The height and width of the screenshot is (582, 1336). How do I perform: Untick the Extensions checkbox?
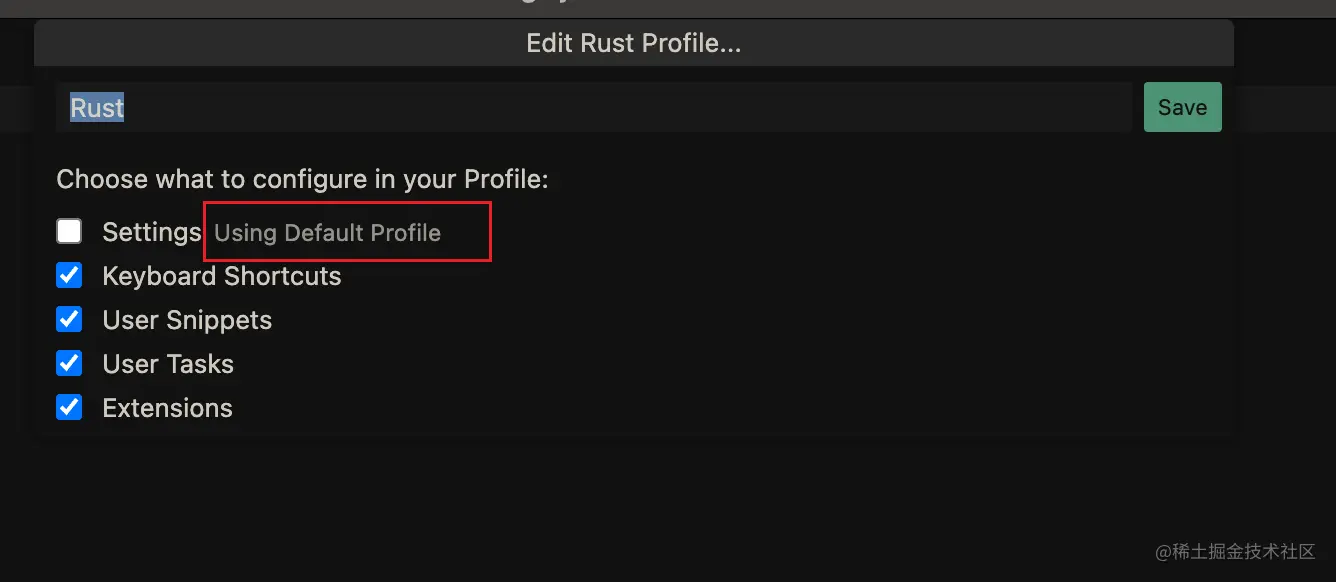point(69,408)
